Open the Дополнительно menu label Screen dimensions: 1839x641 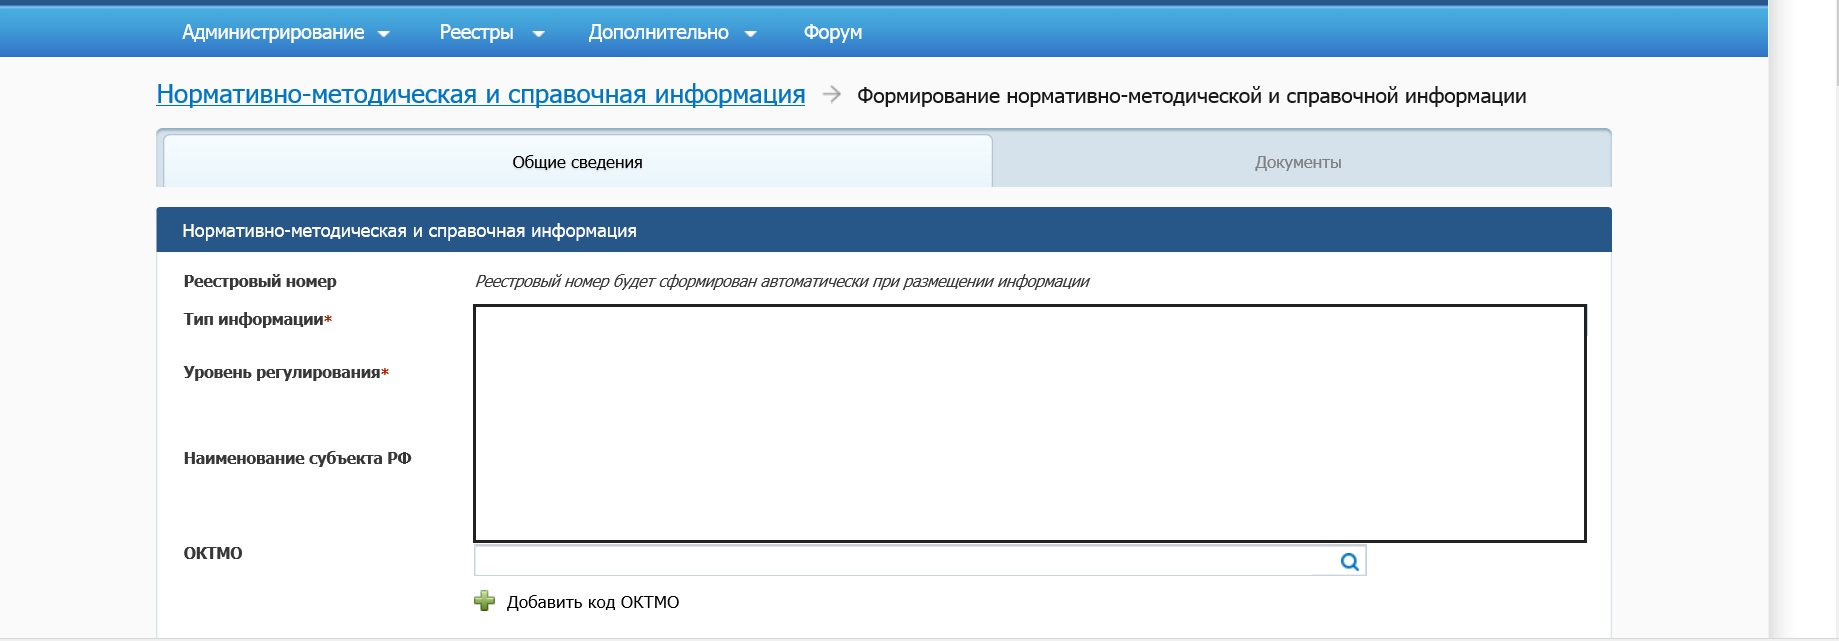click(x=658, y=32)
